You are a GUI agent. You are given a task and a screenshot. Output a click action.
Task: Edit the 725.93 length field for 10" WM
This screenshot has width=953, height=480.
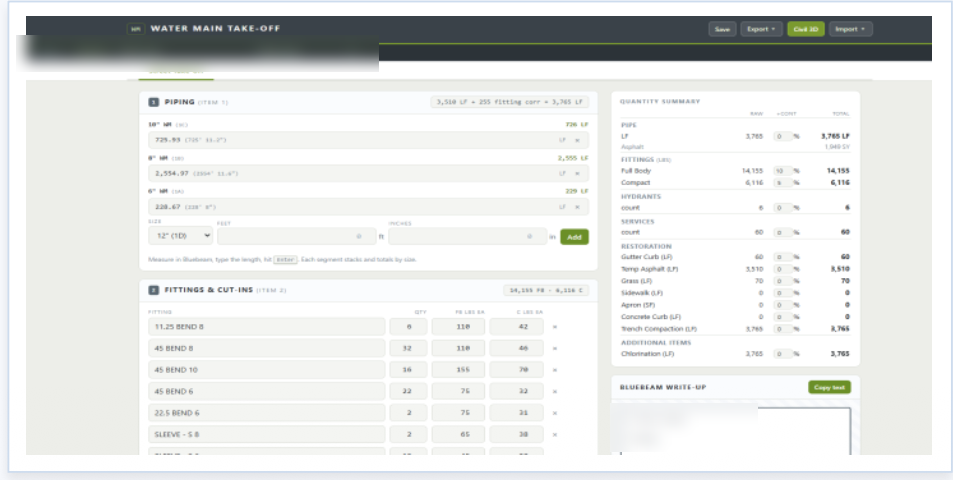coord(368,140)
